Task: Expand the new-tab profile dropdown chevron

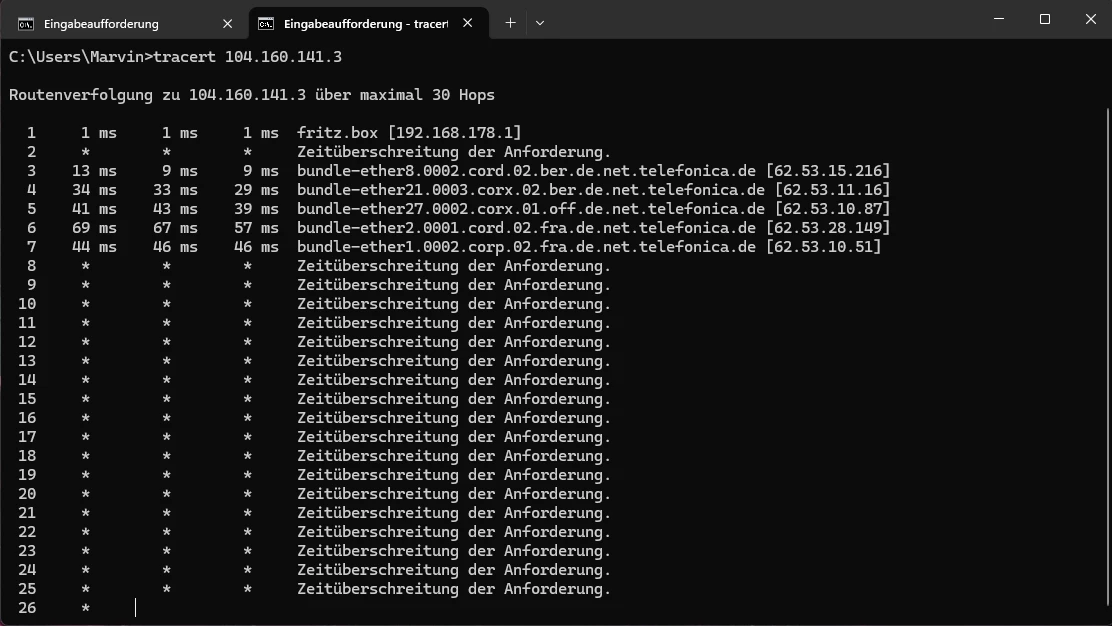Action: (540, 23)
